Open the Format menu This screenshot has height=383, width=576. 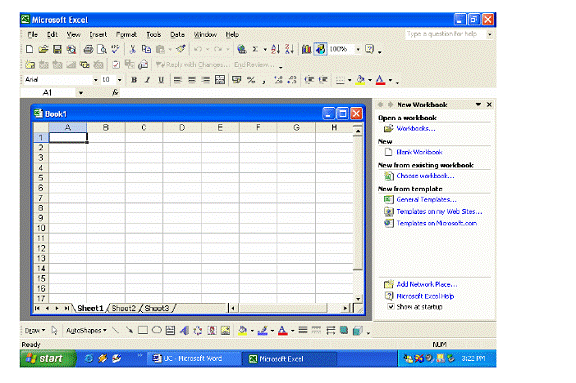(x=126, y=35)
